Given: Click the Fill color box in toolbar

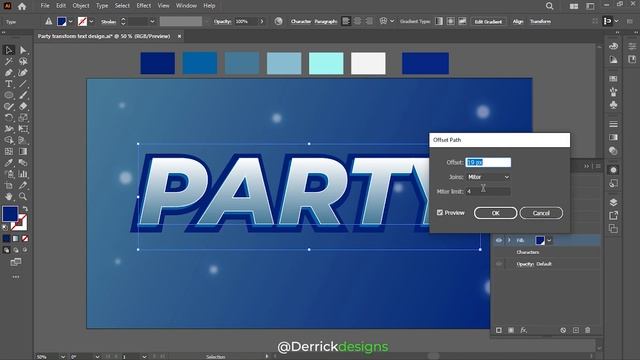Looking at the screenshot, I should coord(10,214).
